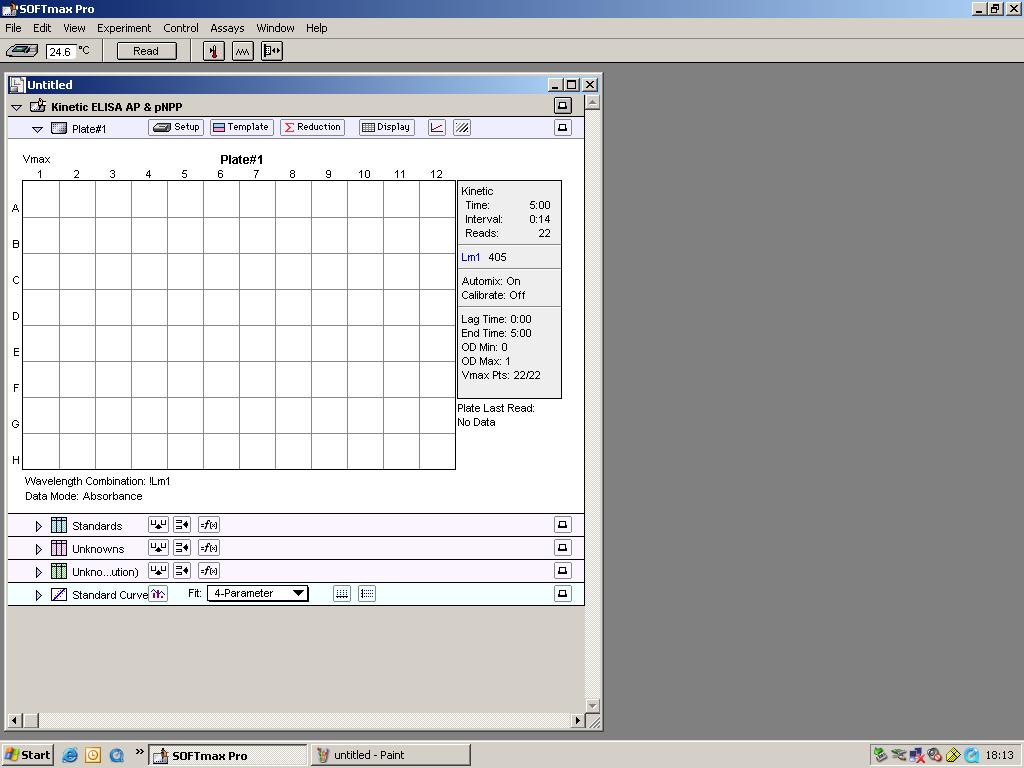This screenshot has height=768, width=1024.
Task: Click Unknowns formula f(x) icon
Action: point(209,547)
